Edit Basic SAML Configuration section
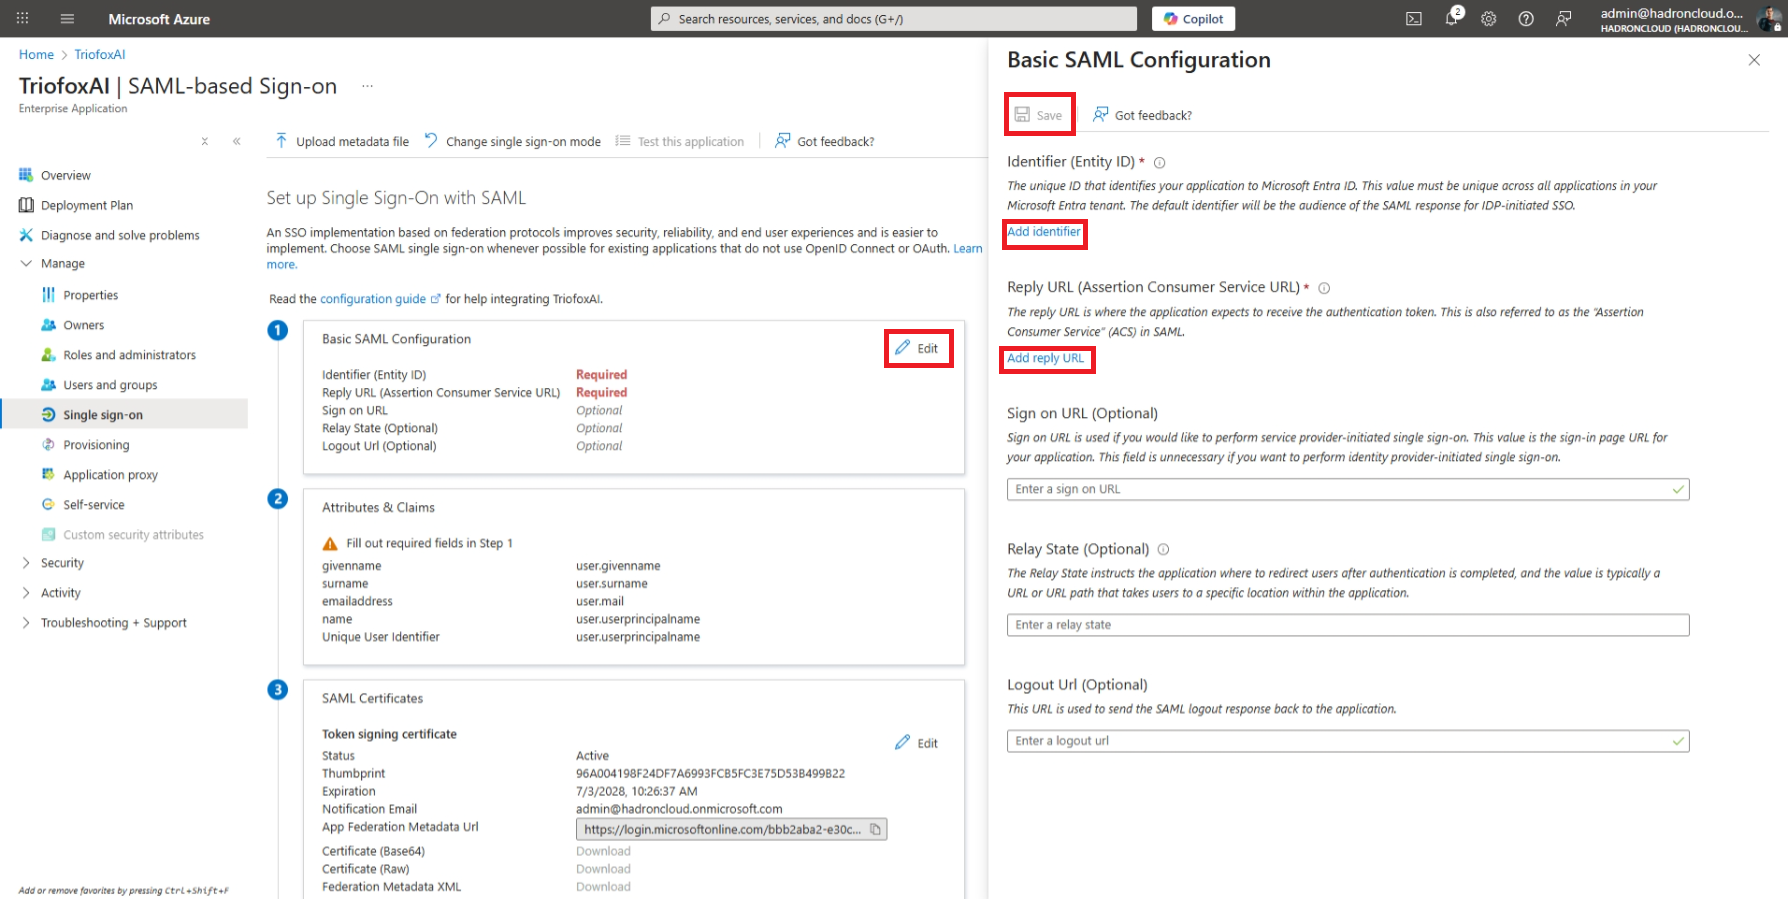 [918, 348]
